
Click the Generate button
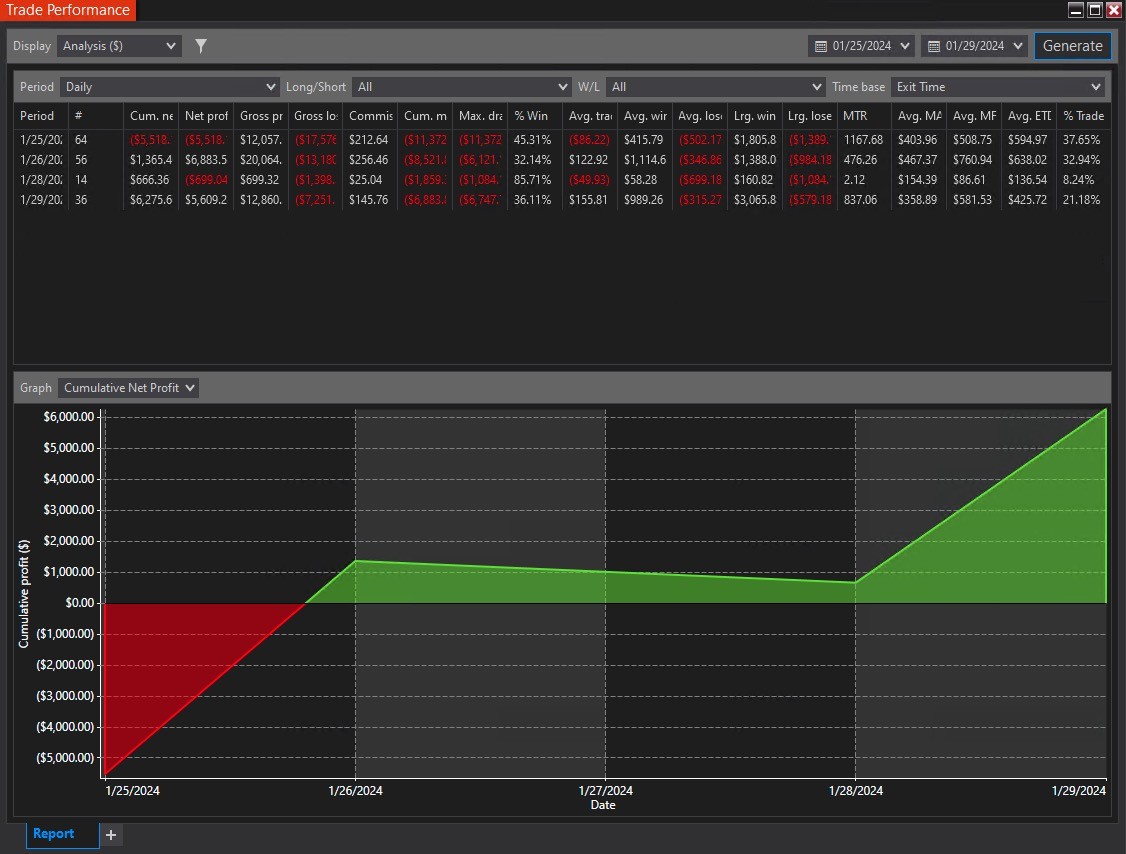click(x=1072, y=46)
